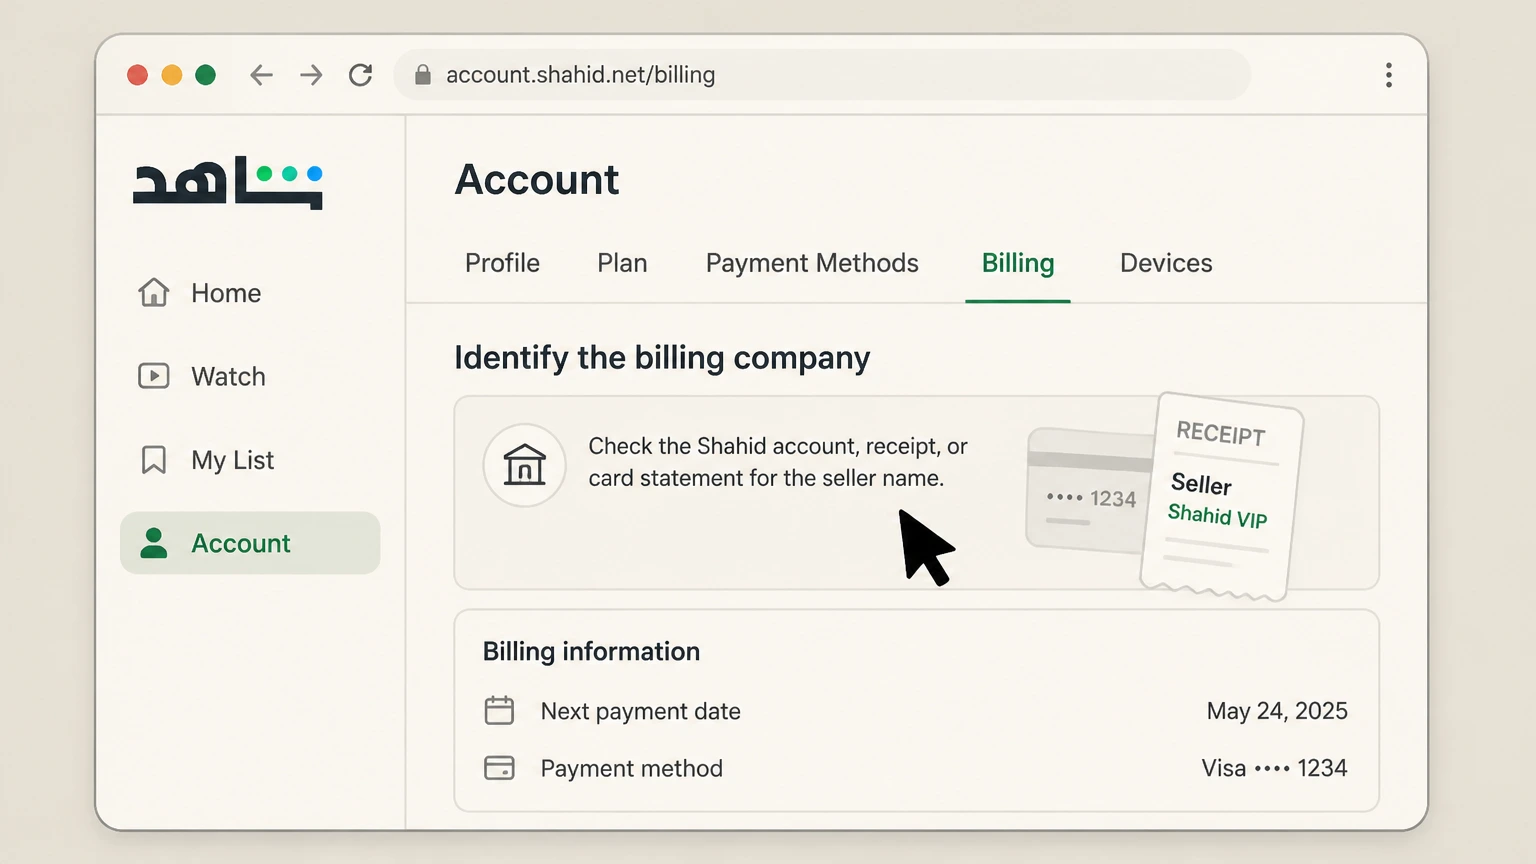Image resolution: width=1536 pixels, height=864 pixels.
Task: Click the address bar URL field
Action: tap(822, 75)
